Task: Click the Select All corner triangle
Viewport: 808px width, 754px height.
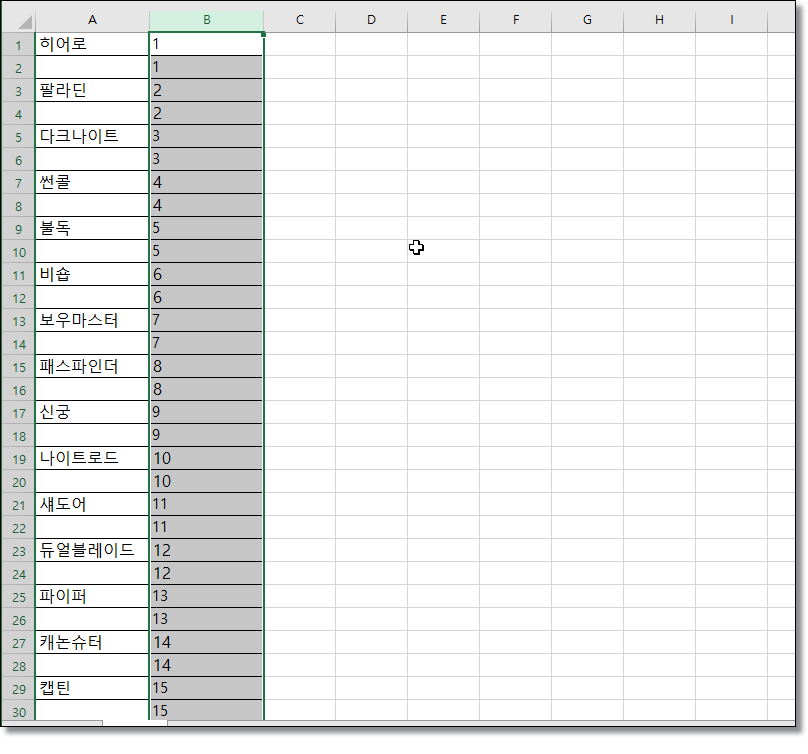Action: 25,22
